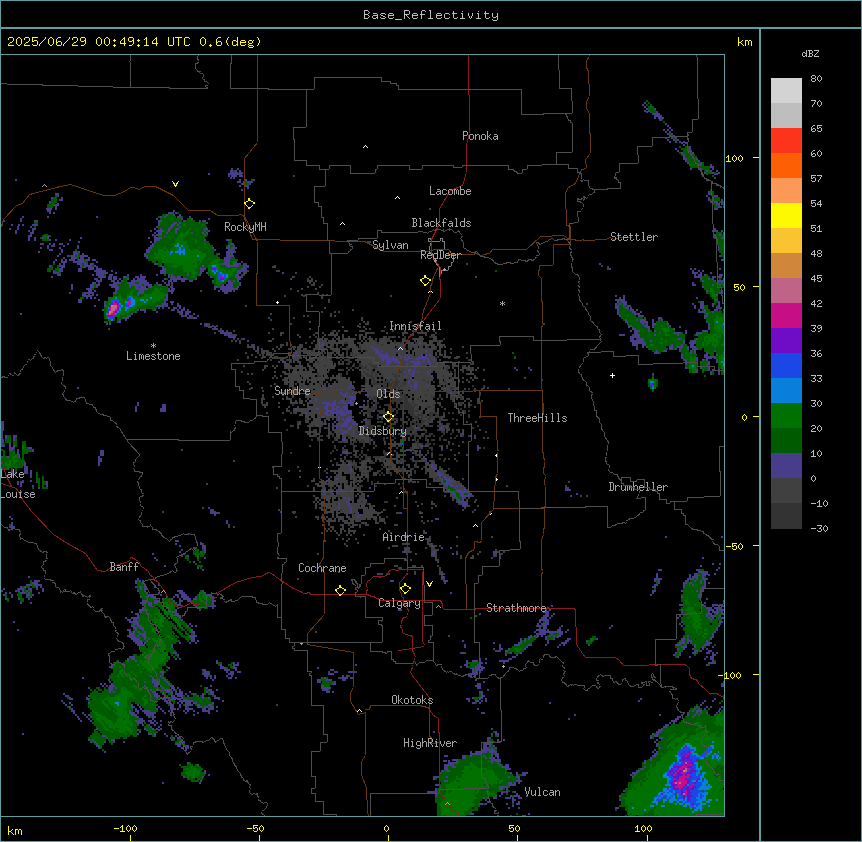The image size is (862, 842).
Task: Select the purple 36-39 dBZ legend swatch
Action: click(x=786, y=341)
